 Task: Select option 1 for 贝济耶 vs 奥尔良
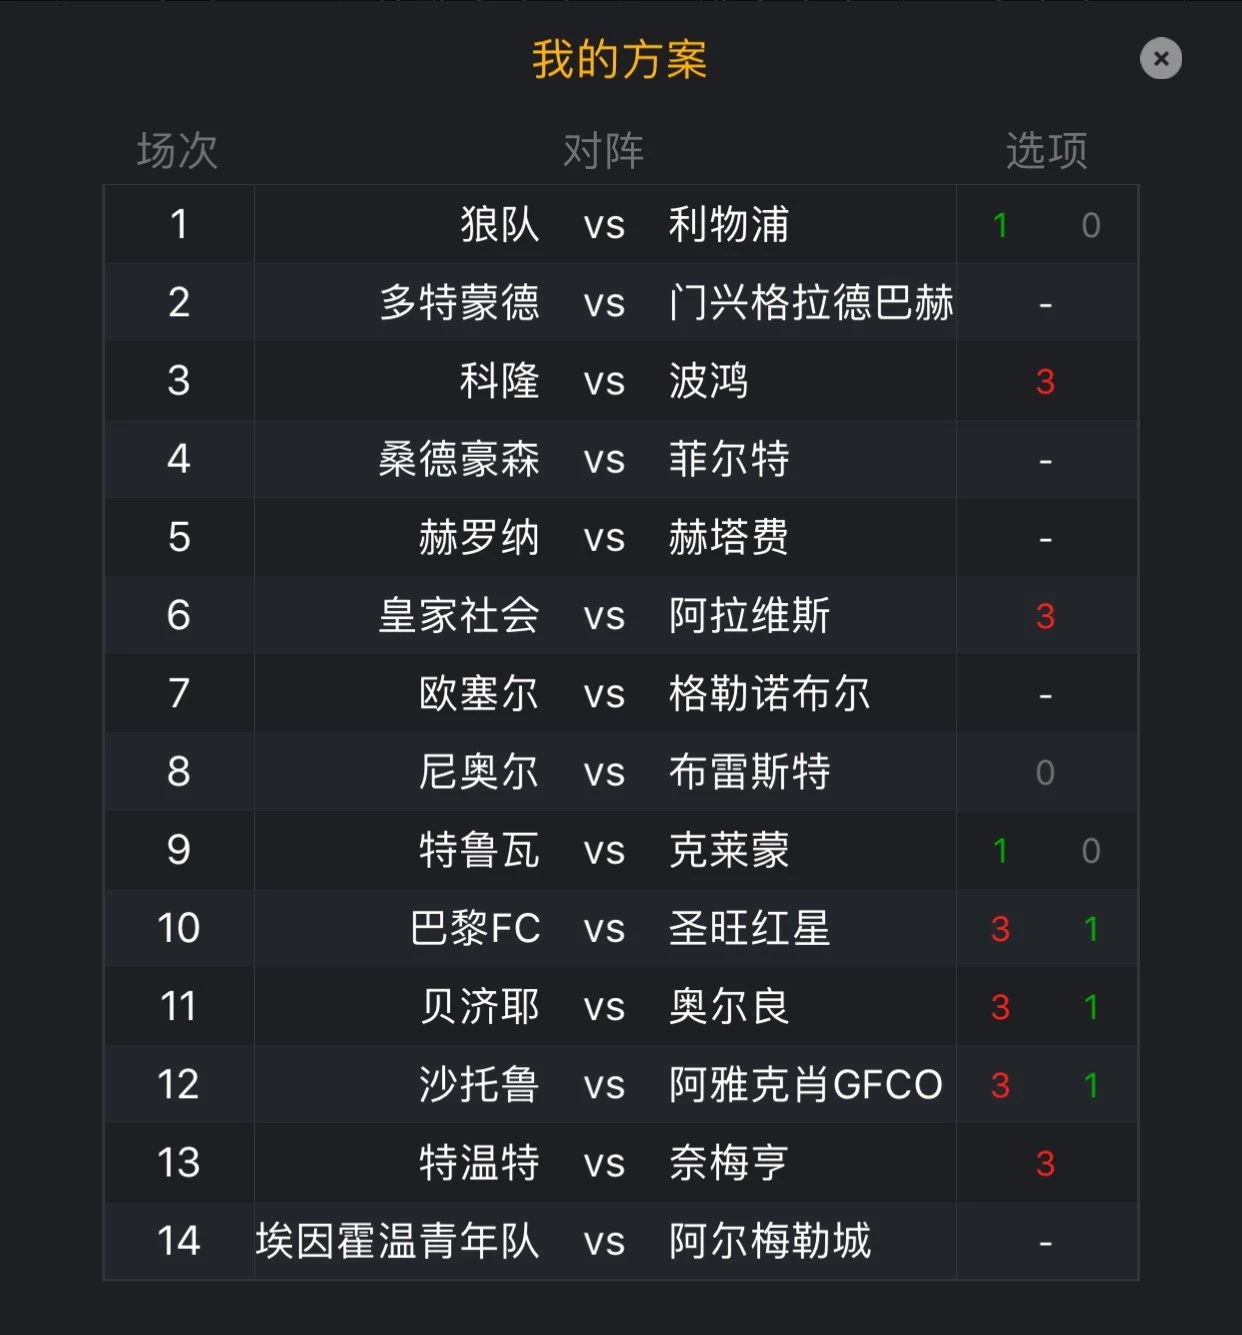pyautogui.click(x=1091, y=1007)
